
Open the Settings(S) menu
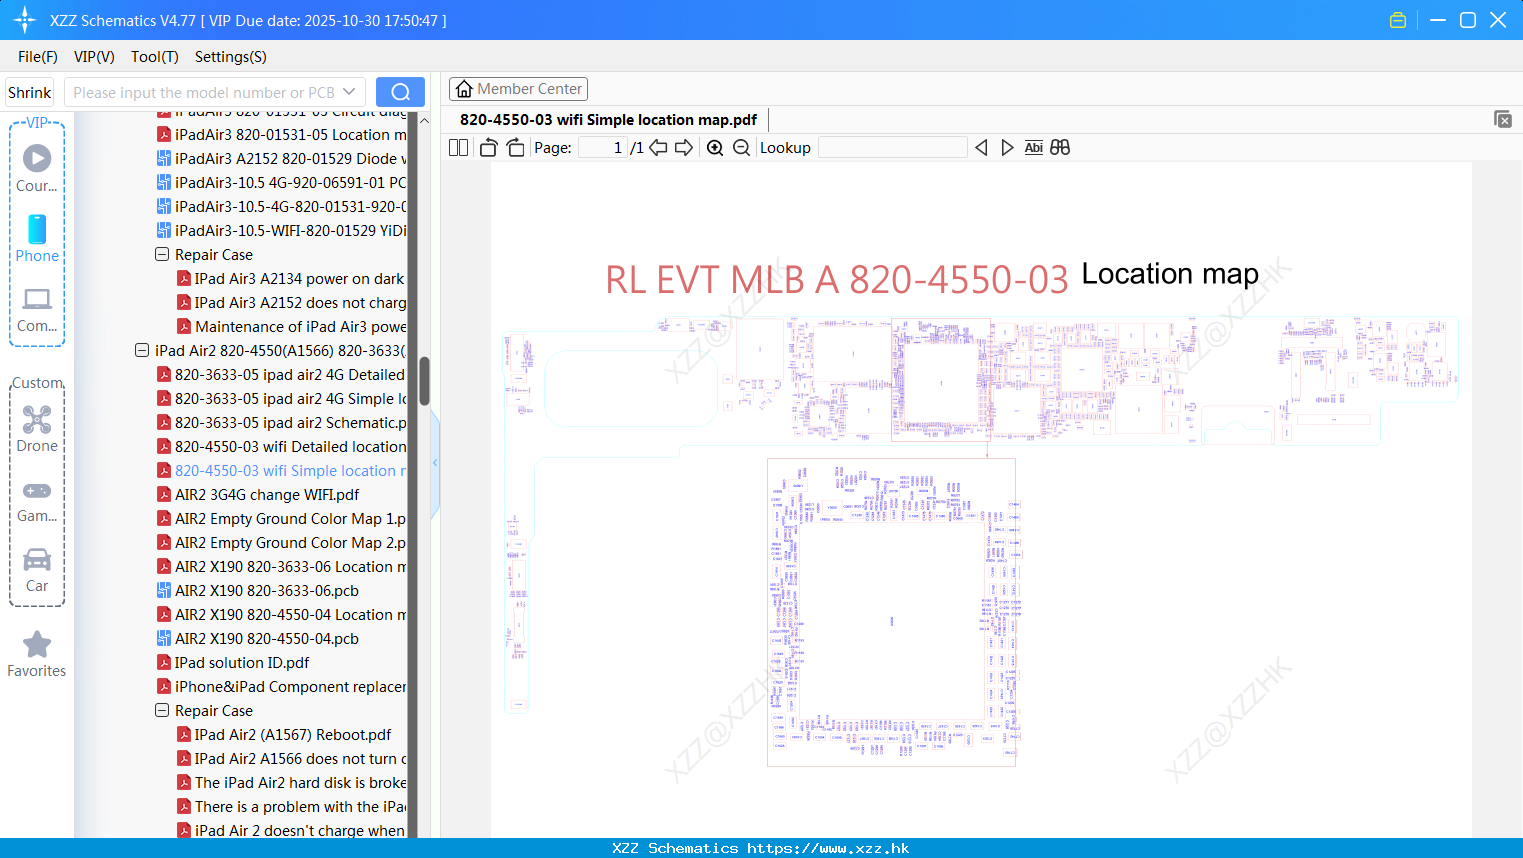point(231,57)
